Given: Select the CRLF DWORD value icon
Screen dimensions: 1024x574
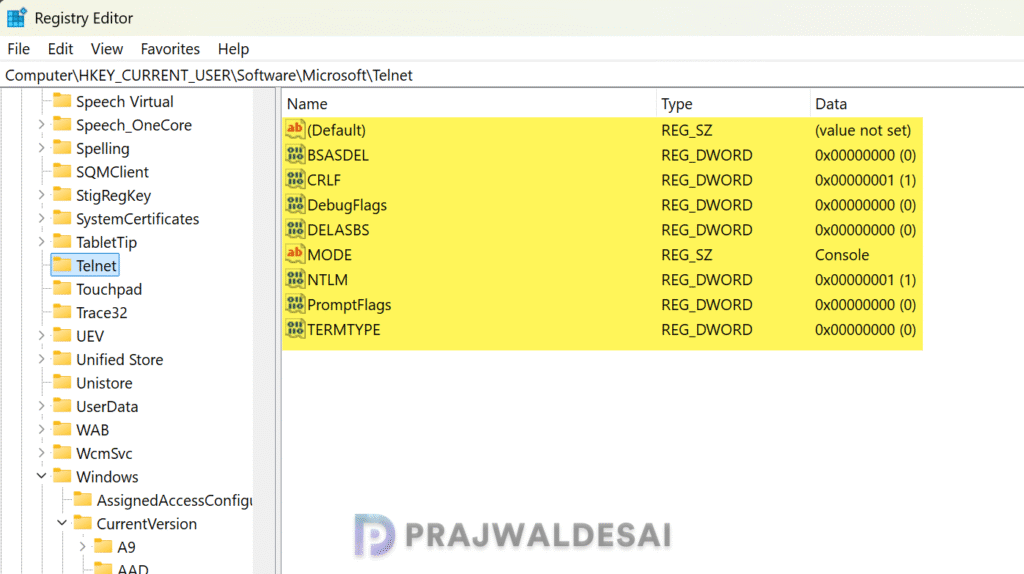Looking at the screenshot, I should (295, 180).
